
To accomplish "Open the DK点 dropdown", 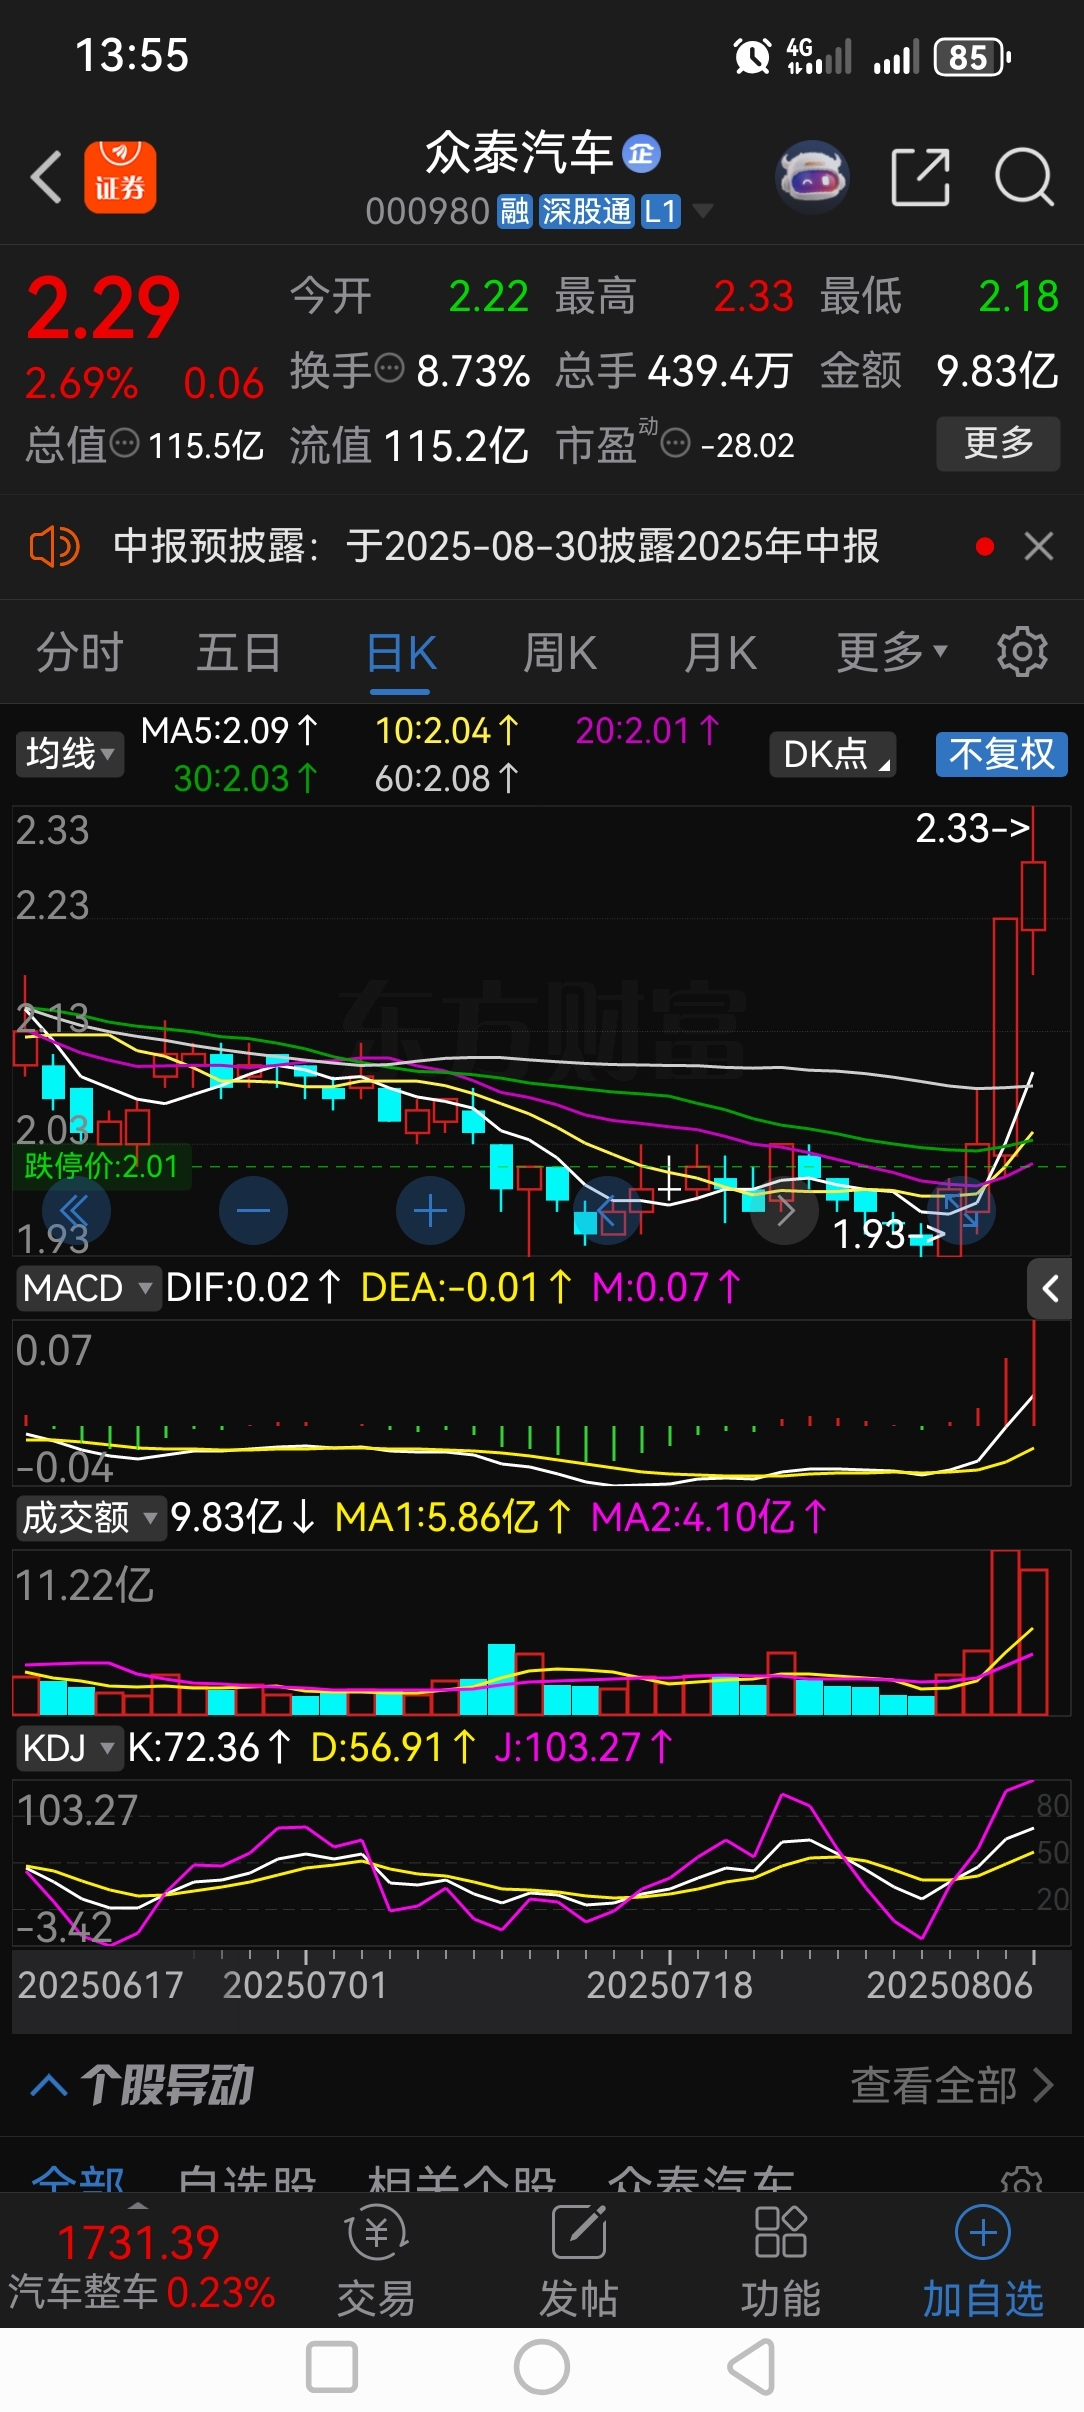I will pos(833,754).
